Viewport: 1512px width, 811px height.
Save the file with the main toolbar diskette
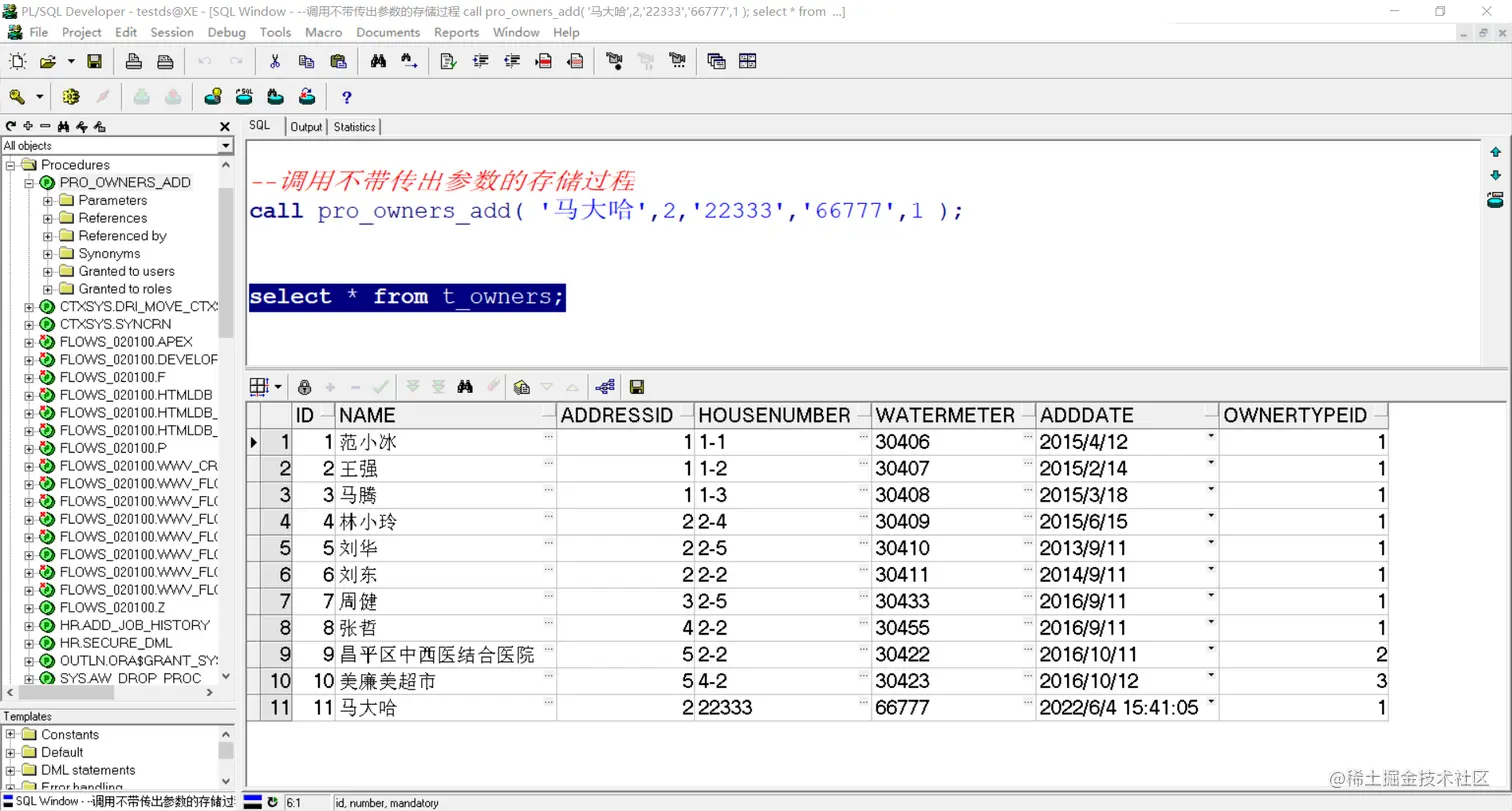click(x=94, y=62)
